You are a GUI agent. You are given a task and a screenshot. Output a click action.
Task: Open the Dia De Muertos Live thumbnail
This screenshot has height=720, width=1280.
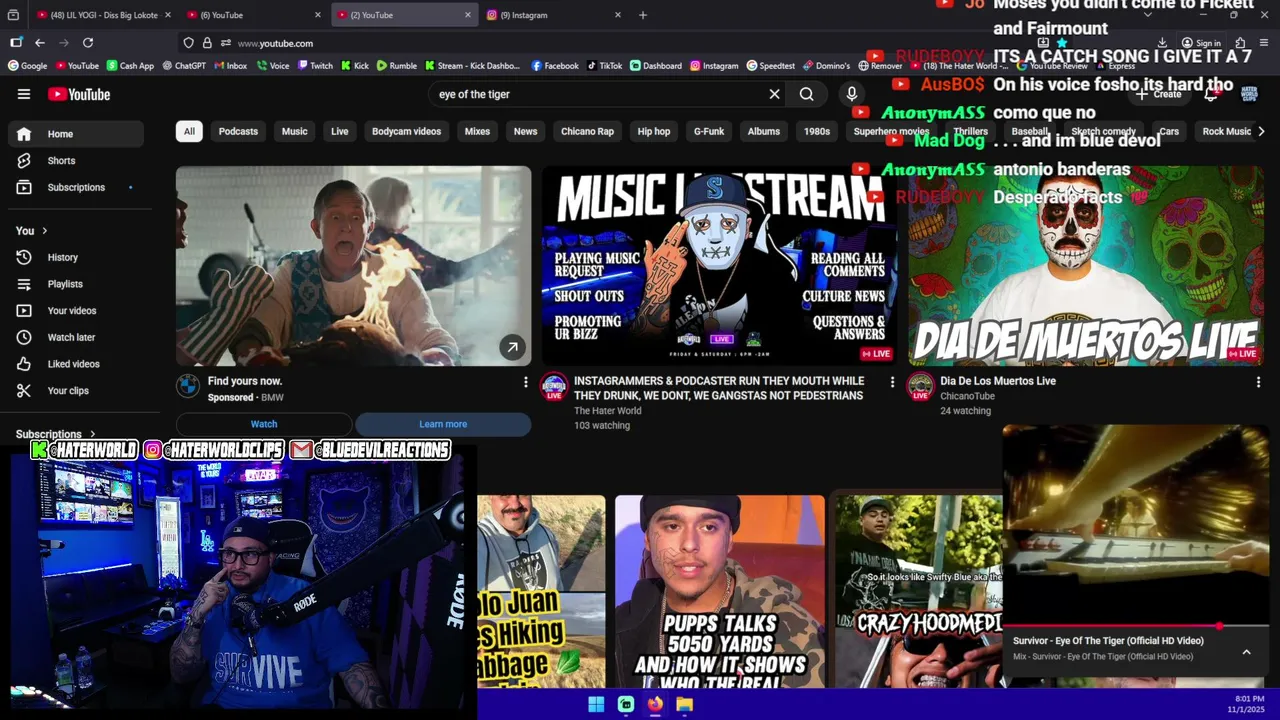click(x=1085, y=266)
